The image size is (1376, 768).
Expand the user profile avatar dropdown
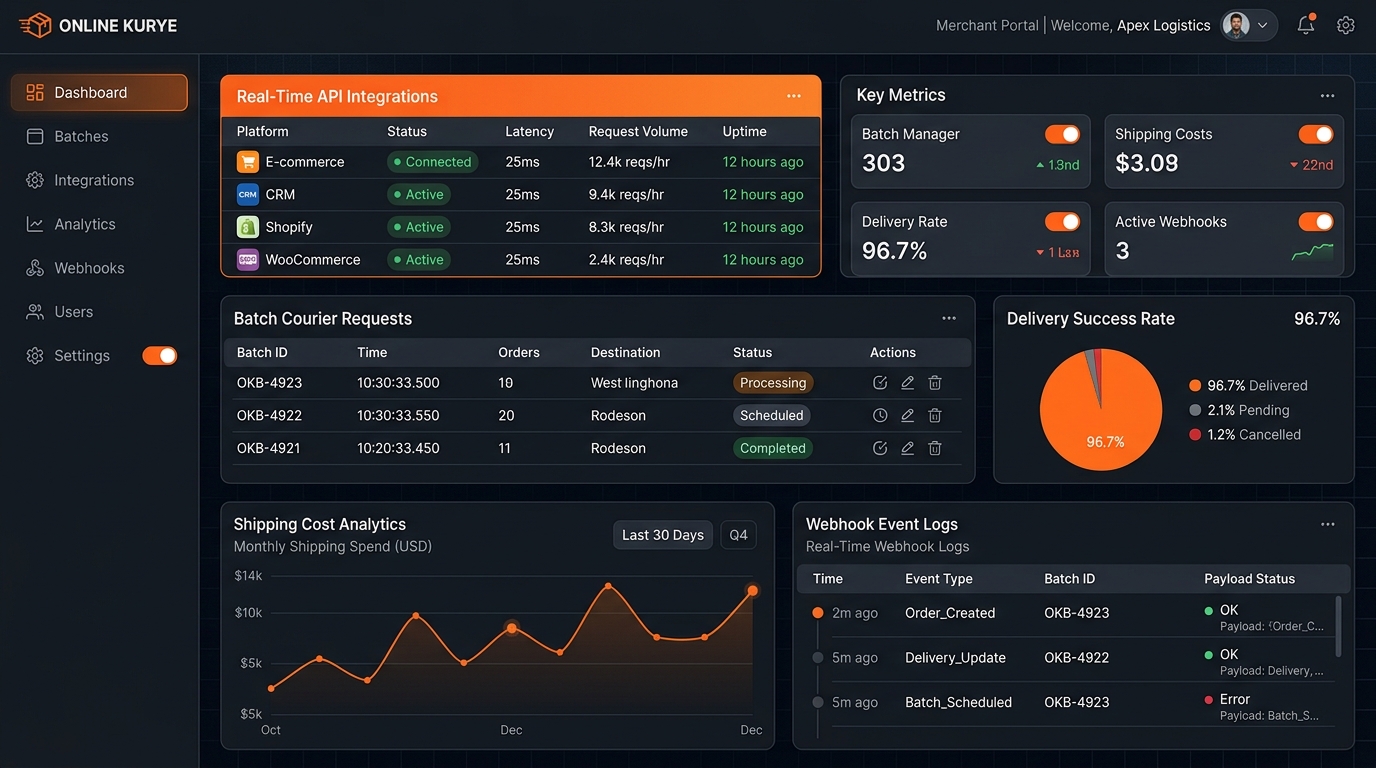coord(1249,25)
